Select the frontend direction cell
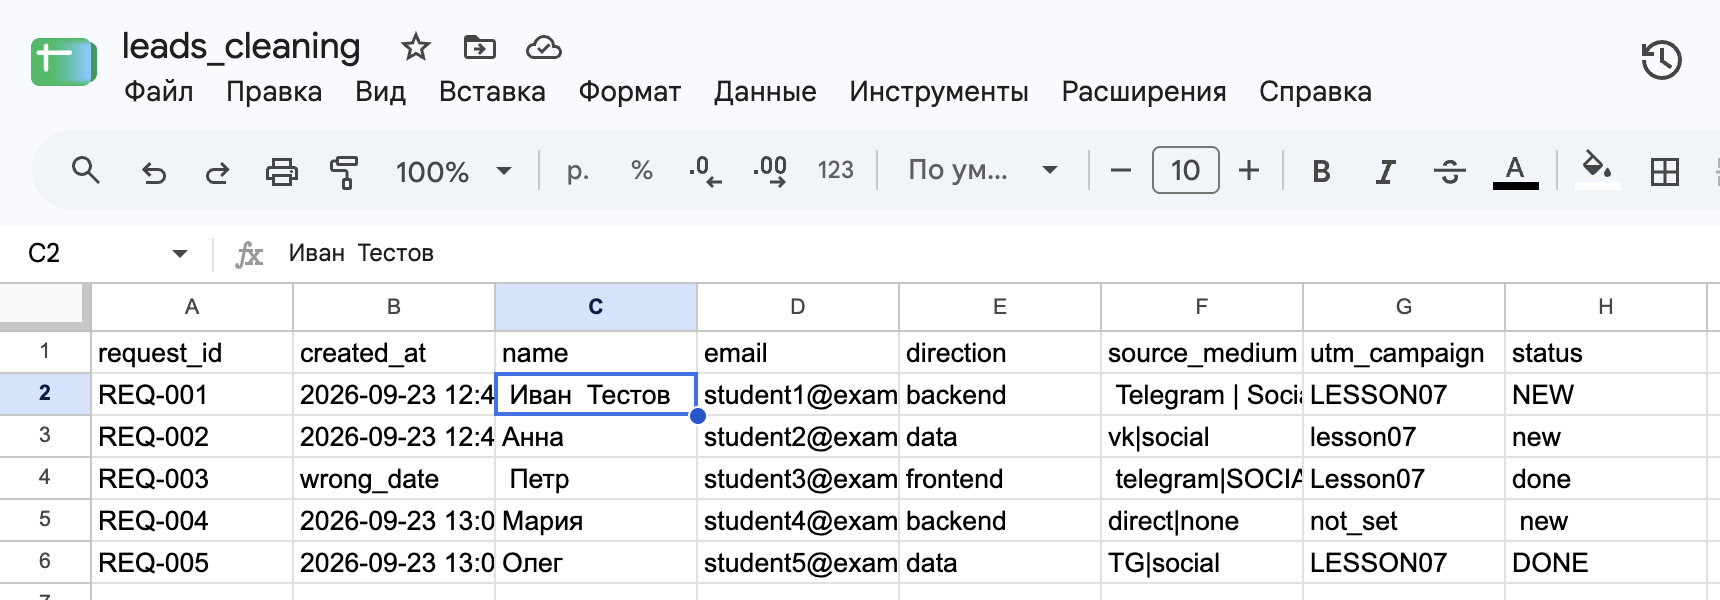1720x600 pixels. pos(1000,479)
